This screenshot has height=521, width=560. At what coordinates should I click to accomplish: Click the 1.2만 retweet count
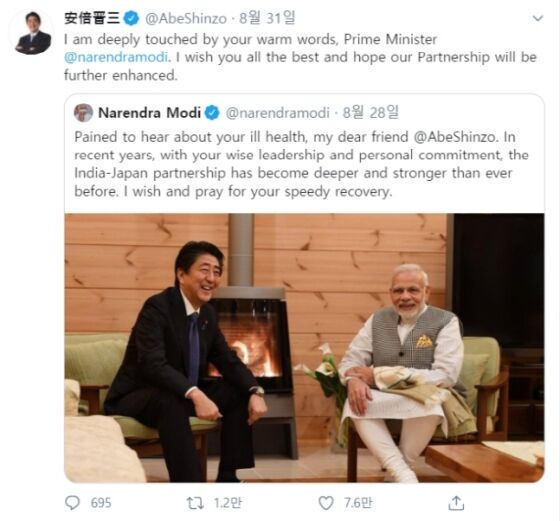coord(228,503)
